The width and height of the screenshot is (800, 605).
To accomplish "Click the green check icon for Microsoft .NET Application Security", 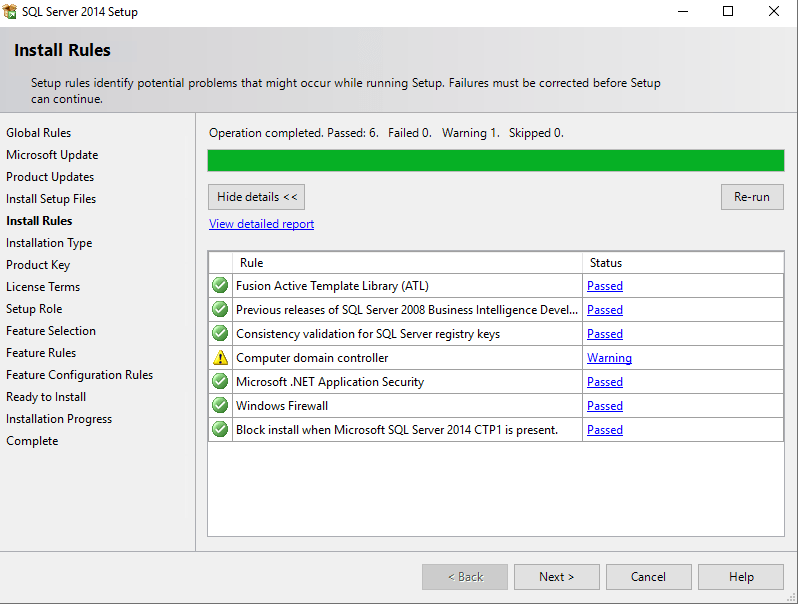I will (x=220, y=382).
